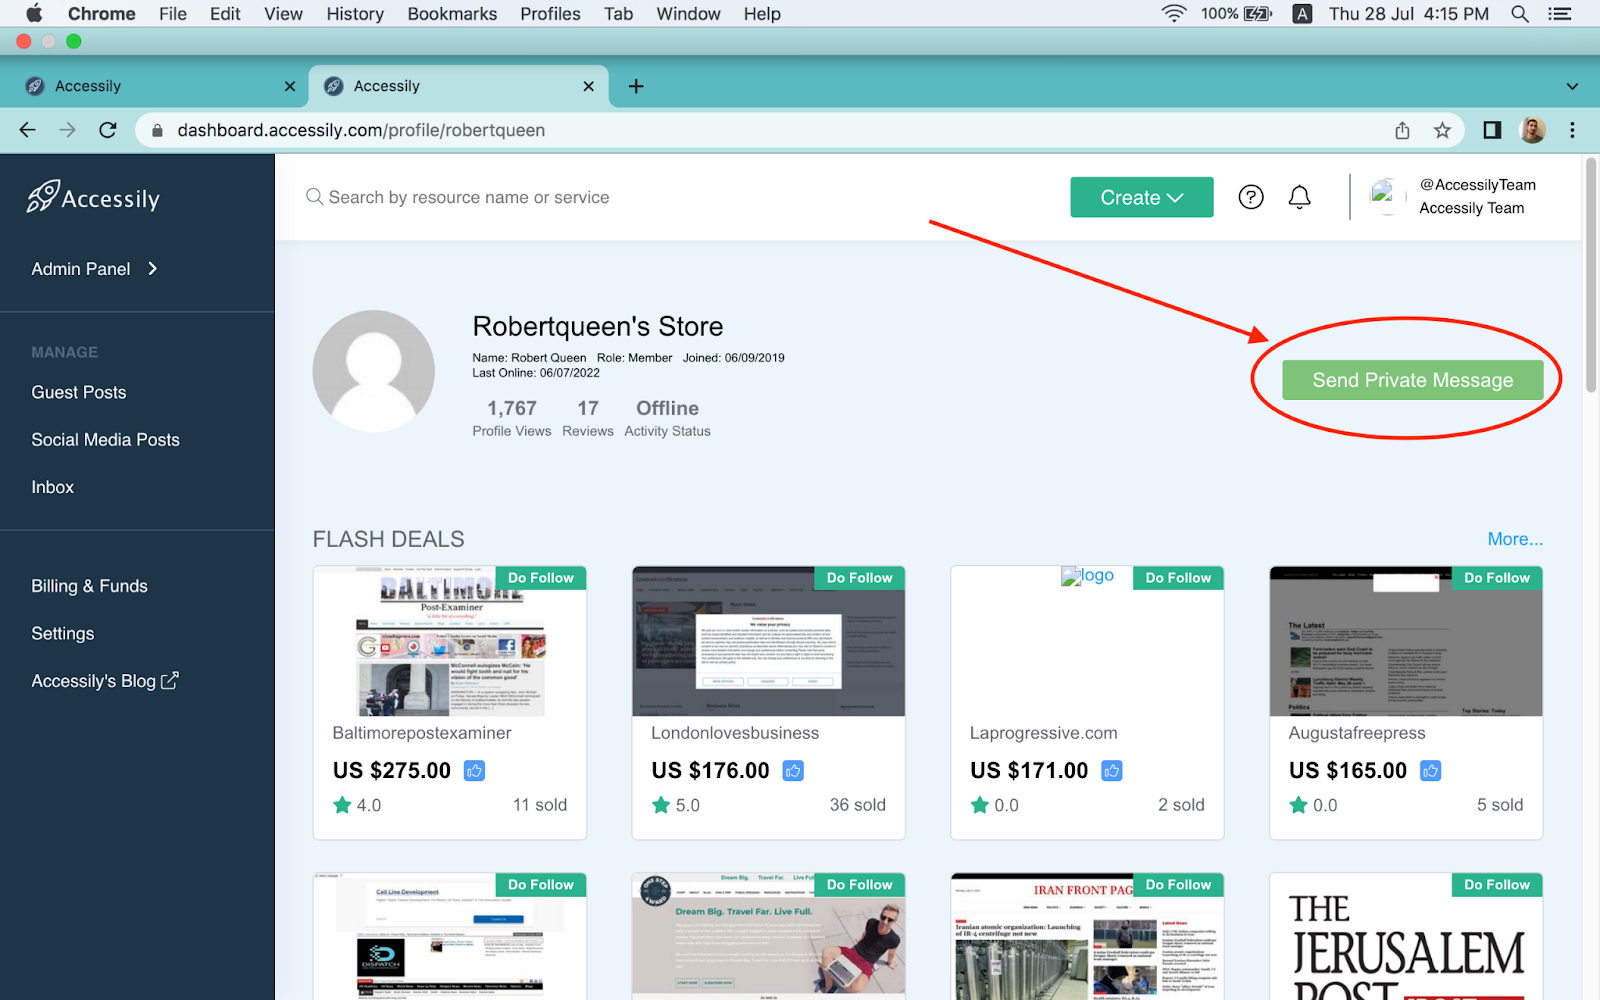
Task: Open Chrome's three-dot menu
Action: [1572, 130]
